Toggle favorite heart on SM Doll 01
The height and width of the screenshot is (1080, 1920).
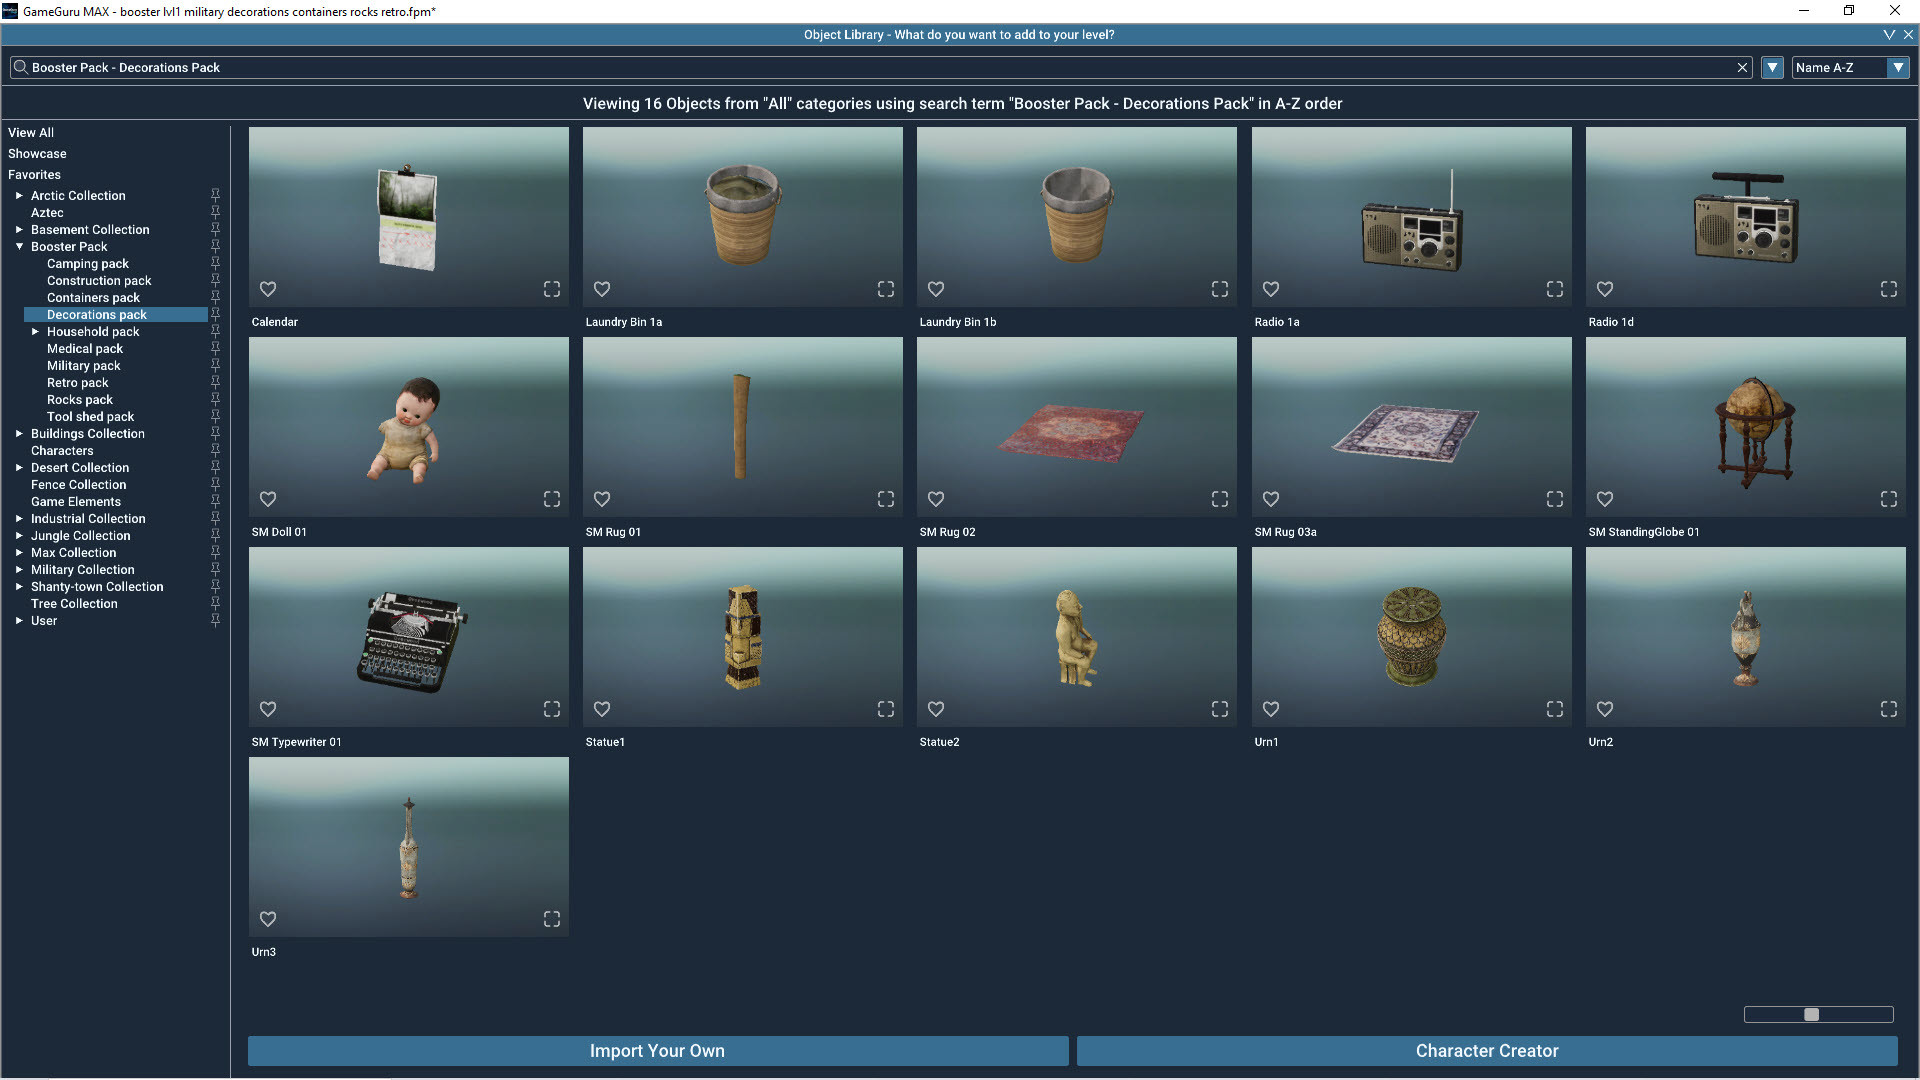(x=267, y=499)
